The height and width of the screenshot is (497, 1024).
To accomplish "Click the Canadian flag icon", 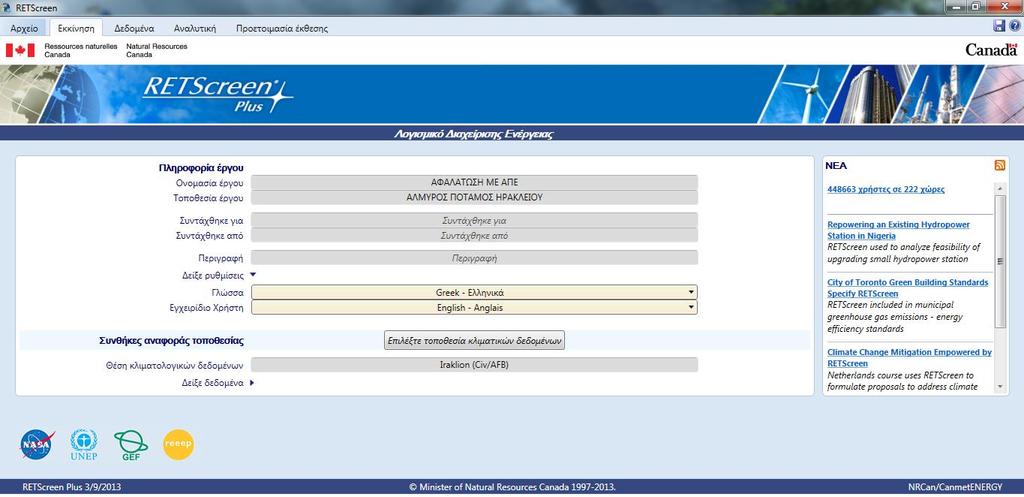I will pyautogui.click(x=20, y=50).
